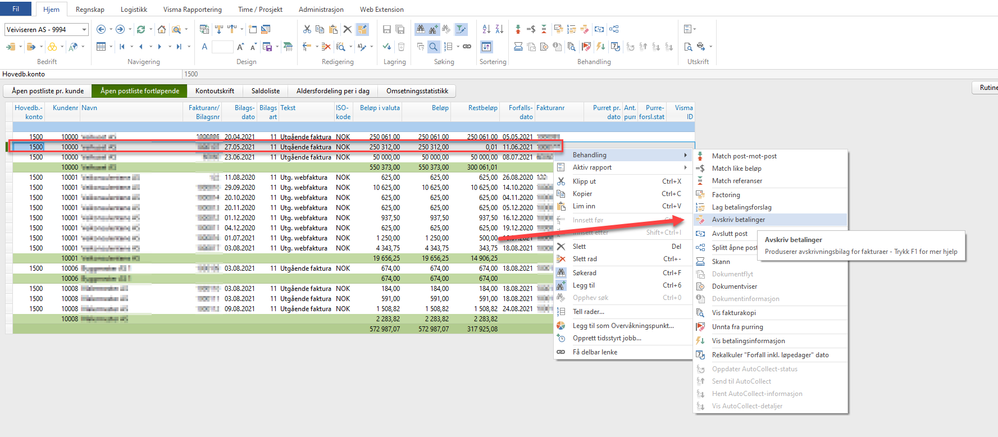The width and height of the screenshot is (998, 437).
Task: Click the increase font size icon
Action: (241, 46)
